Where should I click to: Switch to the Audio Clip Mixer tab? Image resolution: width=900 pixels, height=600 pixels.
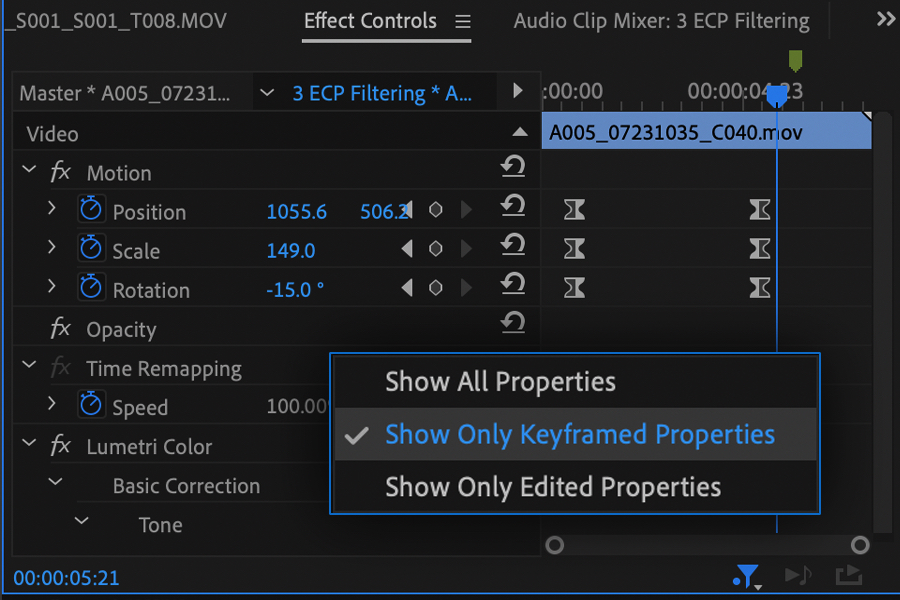[661, 21]
